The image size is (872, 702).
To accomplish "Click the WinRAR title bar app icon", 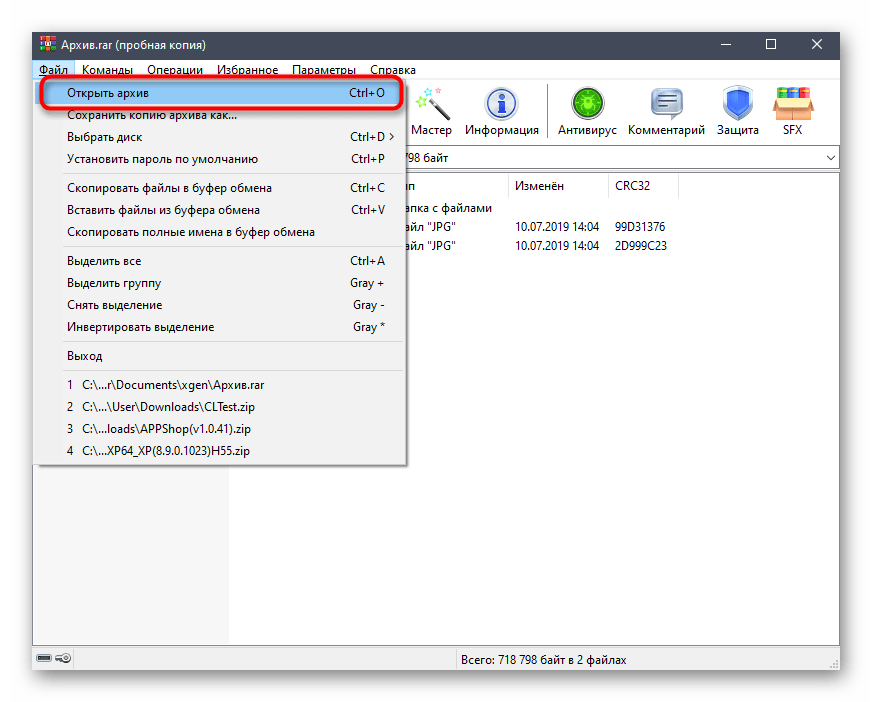I will point(48,45).
